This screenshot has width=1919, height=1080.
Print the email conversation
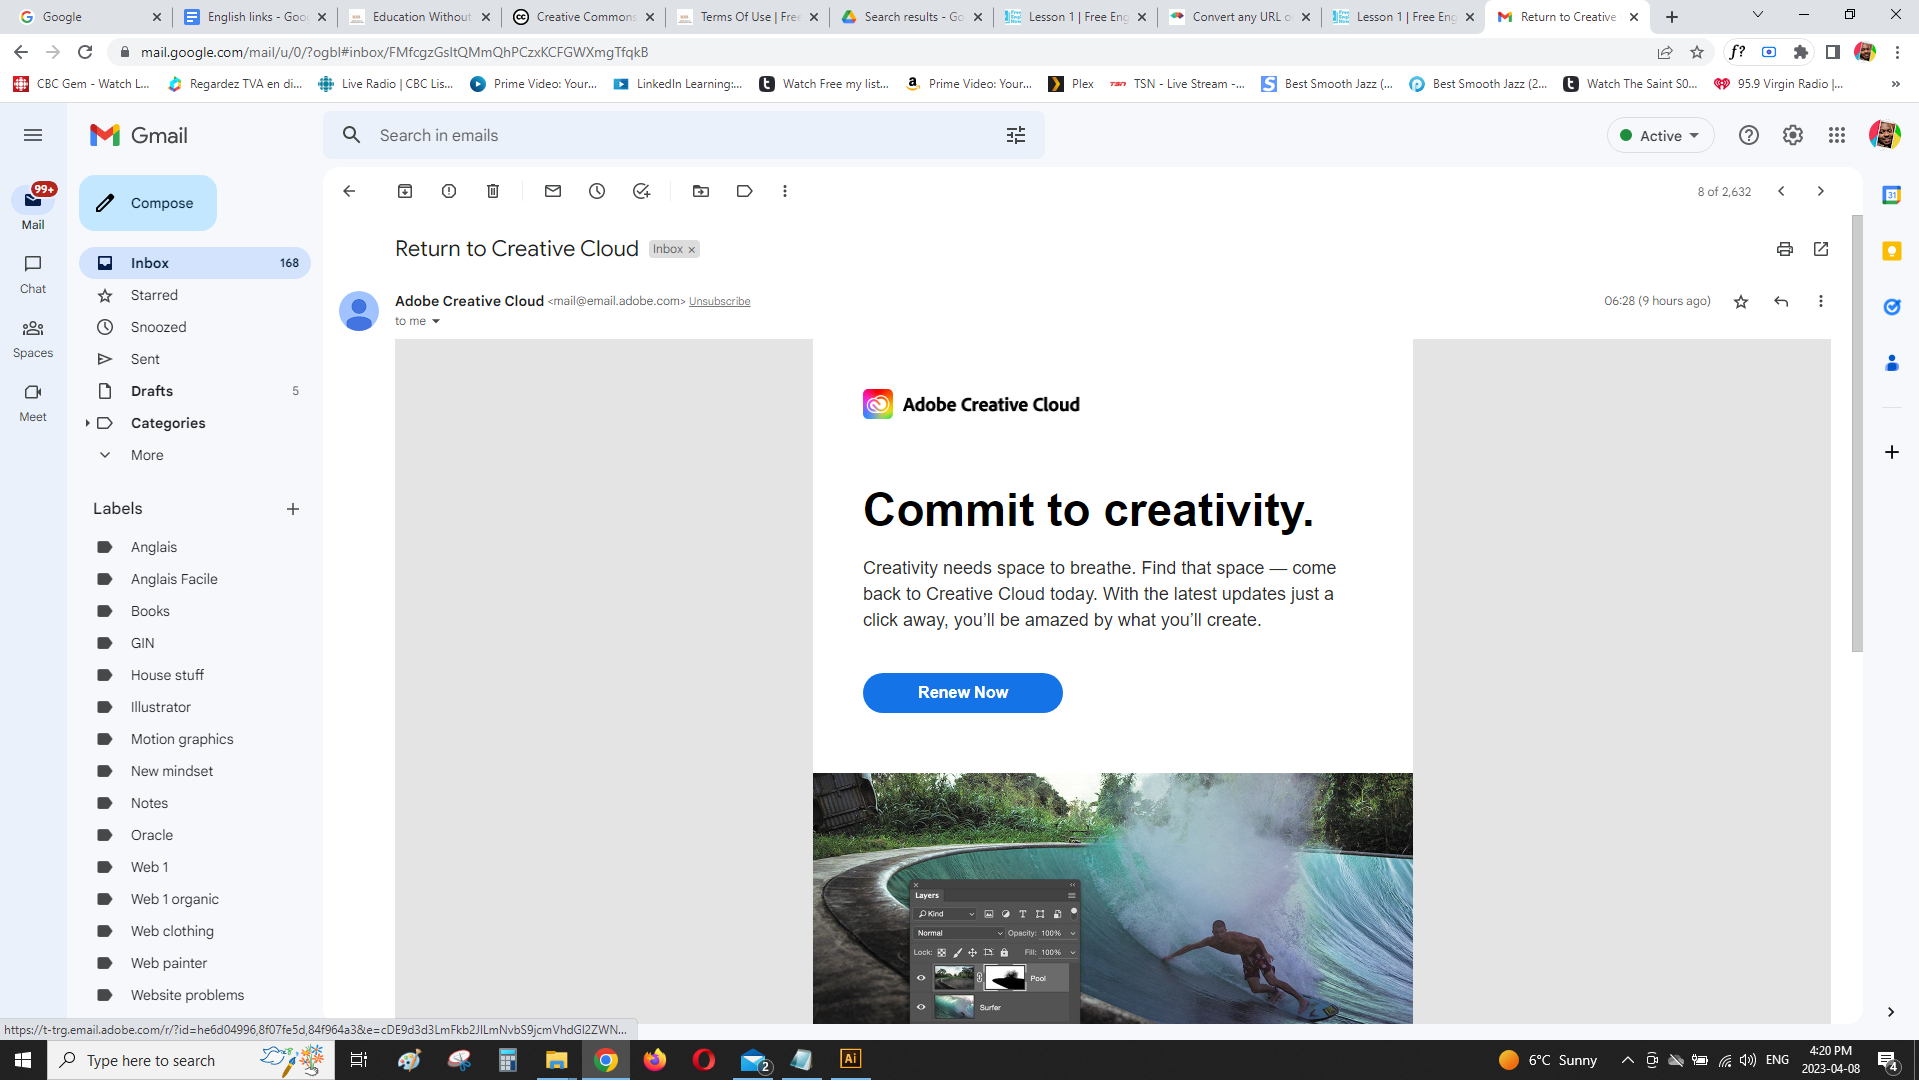click(x=1785, y=249)
